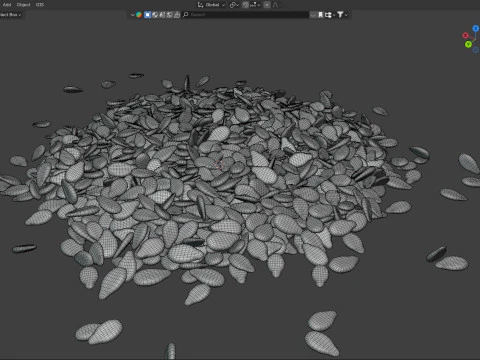
Task: Open the Add menu
Action: pos(7,5)
